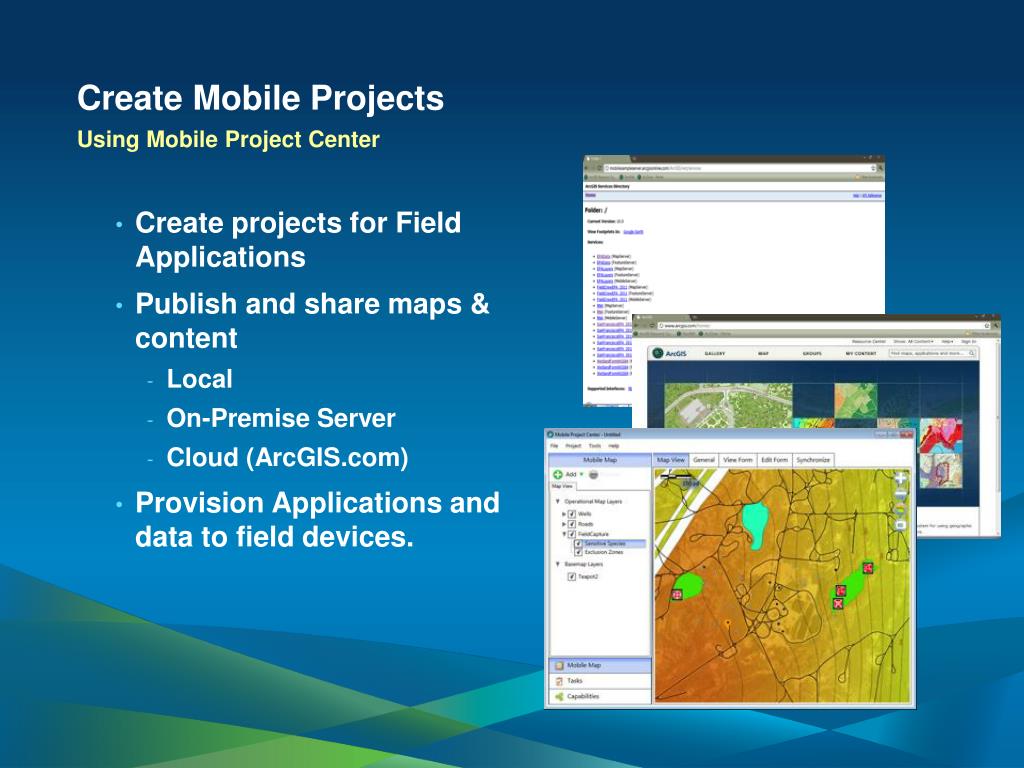
Task: Toggle the Sensitive Species checkbox
Action: point(579,543)
